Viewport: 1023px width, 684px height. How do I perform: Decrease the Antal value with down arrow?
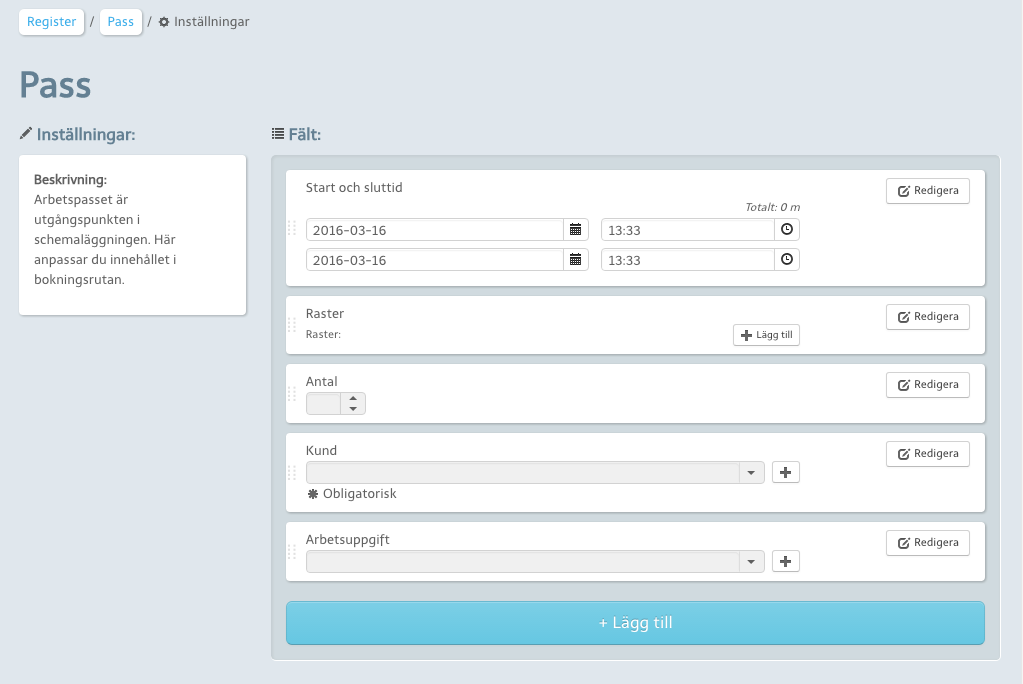pos(353,409)
